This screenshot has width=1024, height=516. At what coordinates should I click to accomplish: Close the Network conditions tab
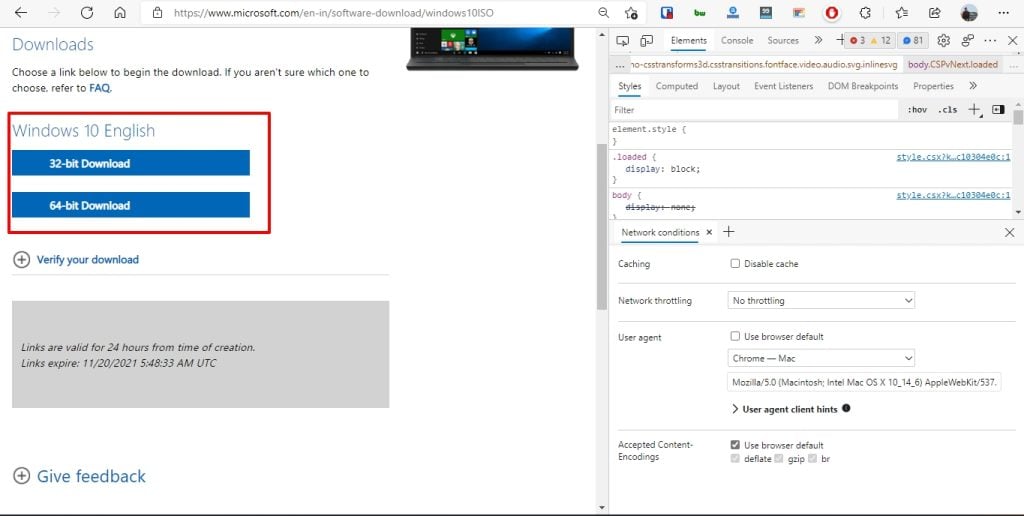[x=709, y=233]
